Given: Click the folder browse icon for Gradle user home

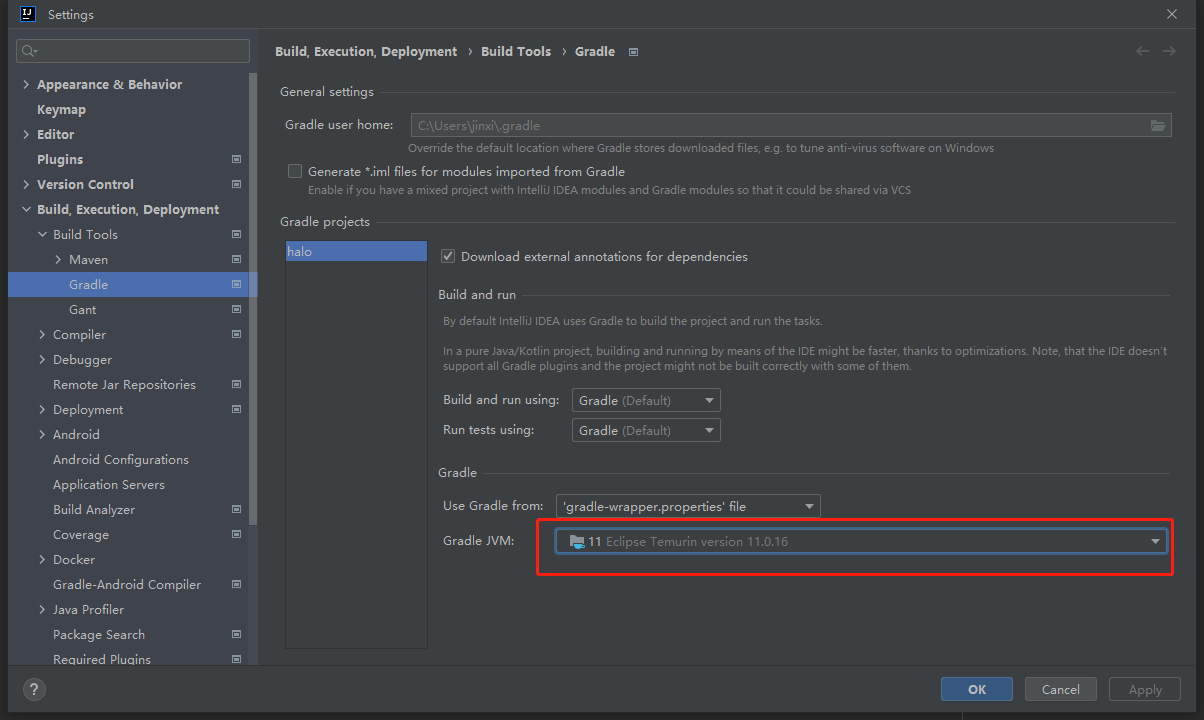Looking at the screenshot, I should click(1158, 125).
